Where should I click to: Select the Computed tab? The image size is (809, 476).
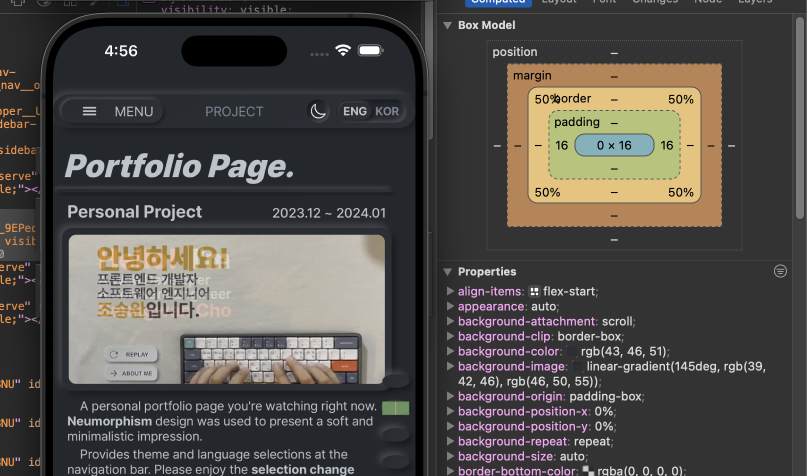498,2
